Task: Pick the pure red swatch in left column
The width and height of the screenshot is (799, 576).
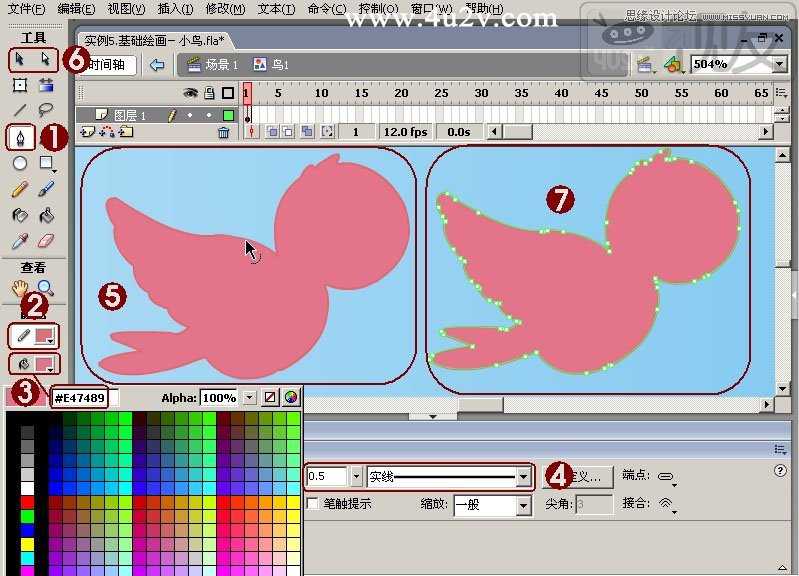Action: pyautogui.click(x=28, y=503)
